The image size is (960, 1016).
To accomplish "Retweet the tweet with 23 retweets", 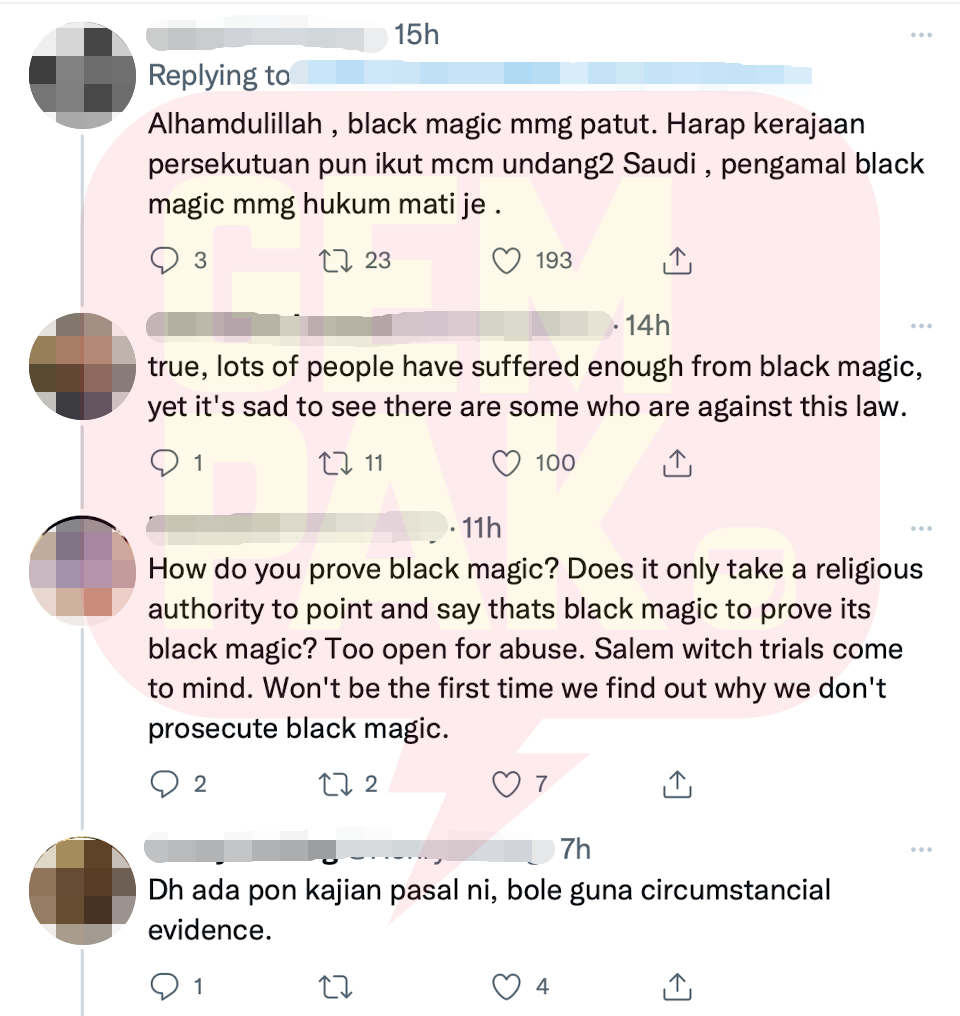I will click(x=336, y=261).
